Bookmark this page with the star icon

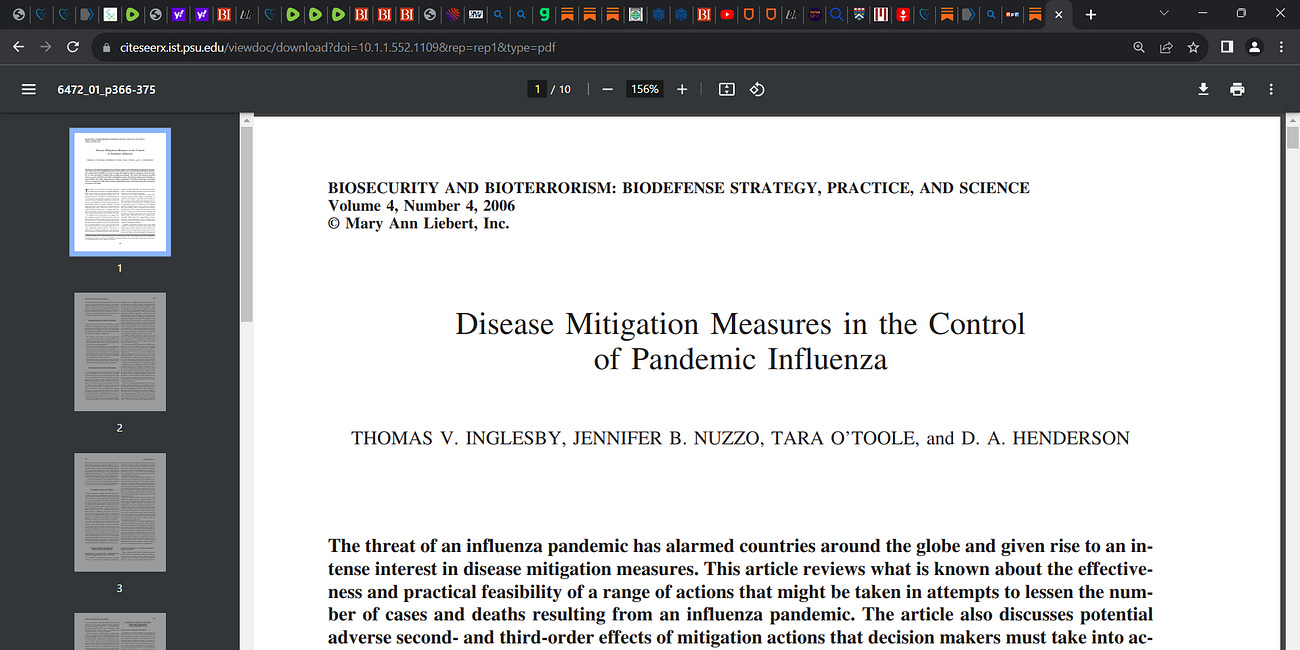1192,47
